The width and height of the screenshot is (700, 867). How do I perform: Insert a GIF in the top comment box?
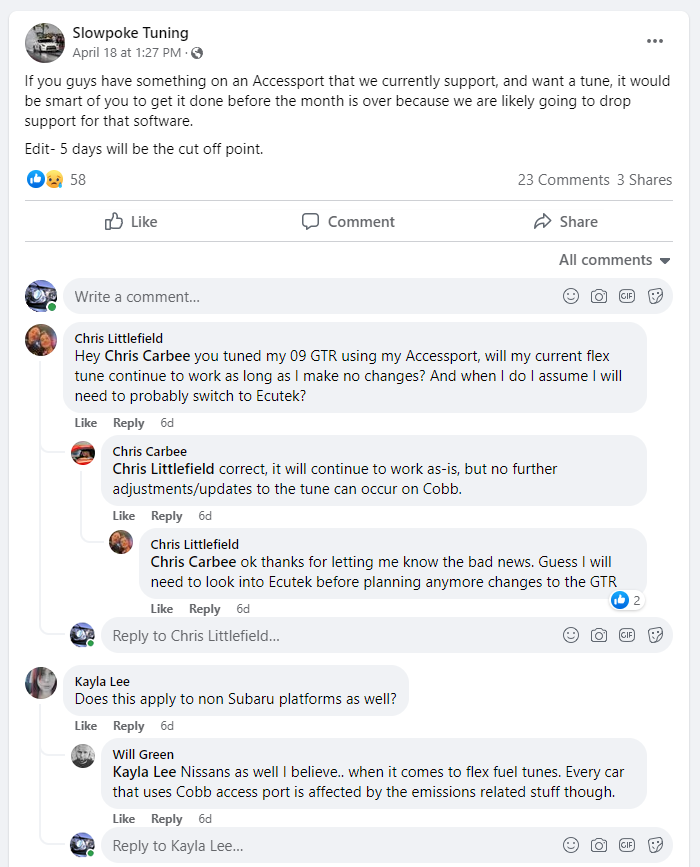point(627,296)
